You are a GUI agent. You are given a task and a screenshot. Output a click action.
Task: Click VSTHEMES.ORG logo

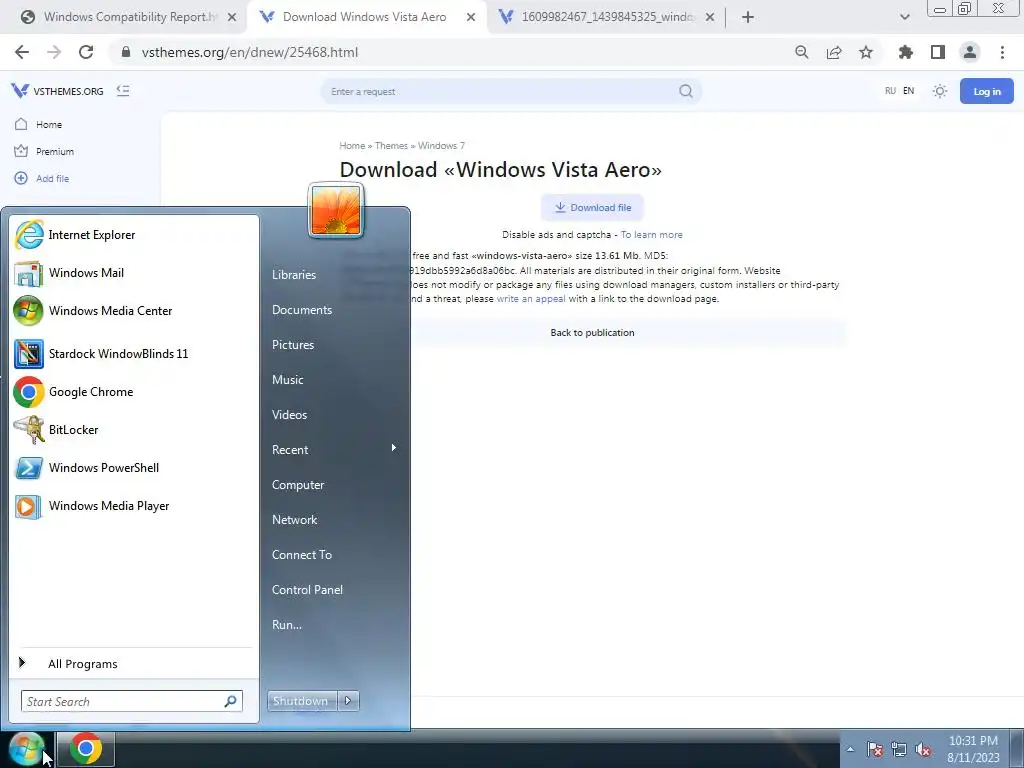[57, 91]
